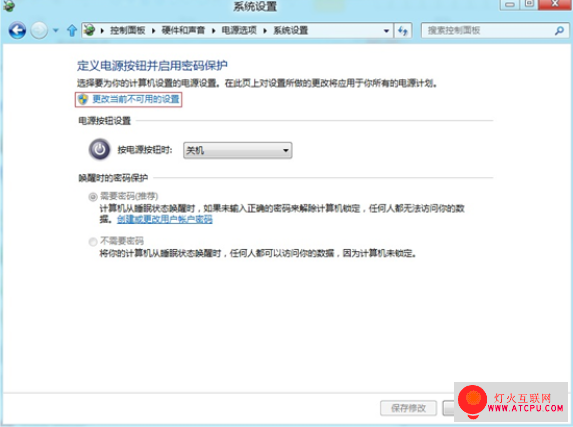Viewport: 573px width, 427px height.
Task: Click the refresh button beside address bar
Action: [x=403, y=31]
